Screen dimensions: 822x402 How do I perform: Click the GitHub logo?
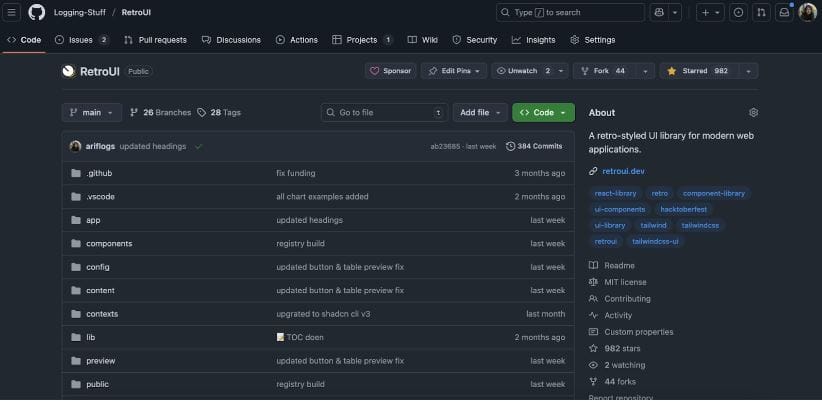37,13
